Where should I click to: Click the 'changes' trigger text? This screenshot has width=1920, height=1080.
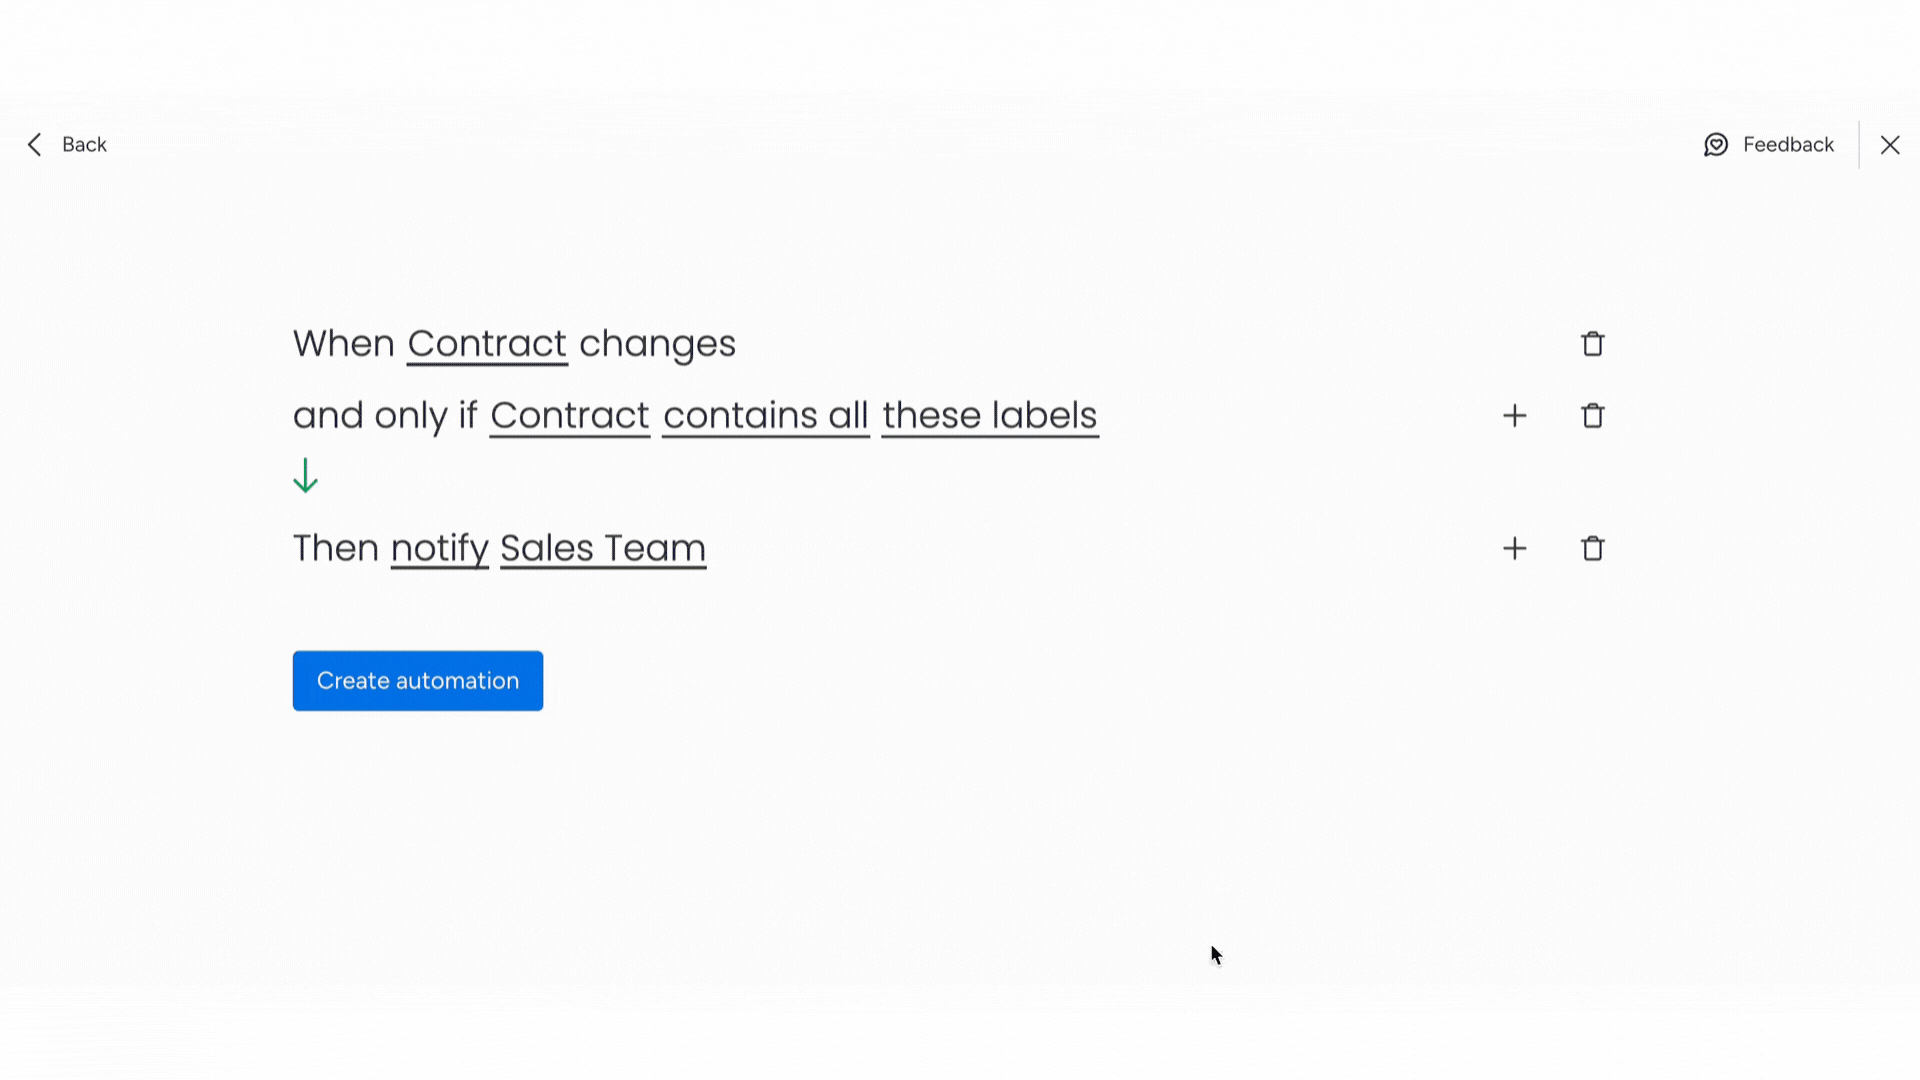pyautogui.click(x=657, y=344)
